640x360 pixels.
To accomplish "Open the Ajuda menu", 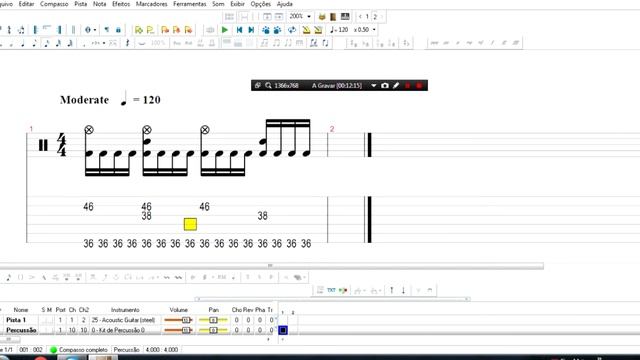I will [x=284, y=4].
